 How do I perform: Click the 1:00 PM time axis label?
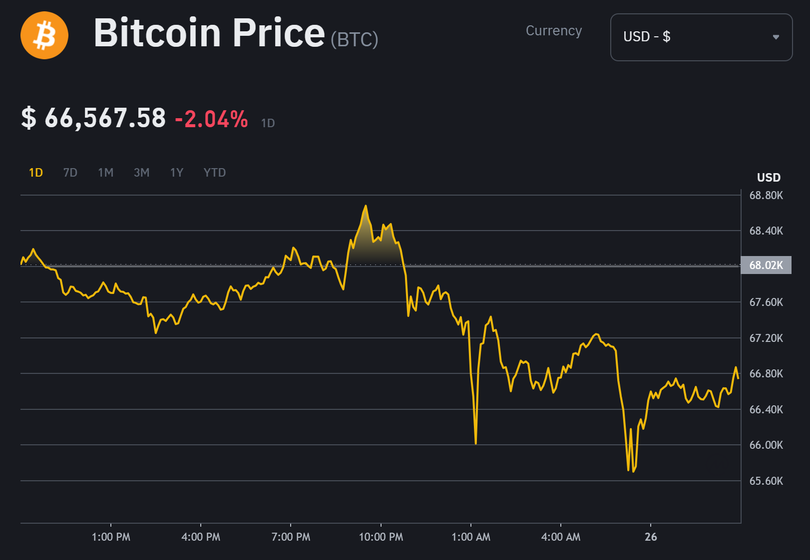point(110,537)
